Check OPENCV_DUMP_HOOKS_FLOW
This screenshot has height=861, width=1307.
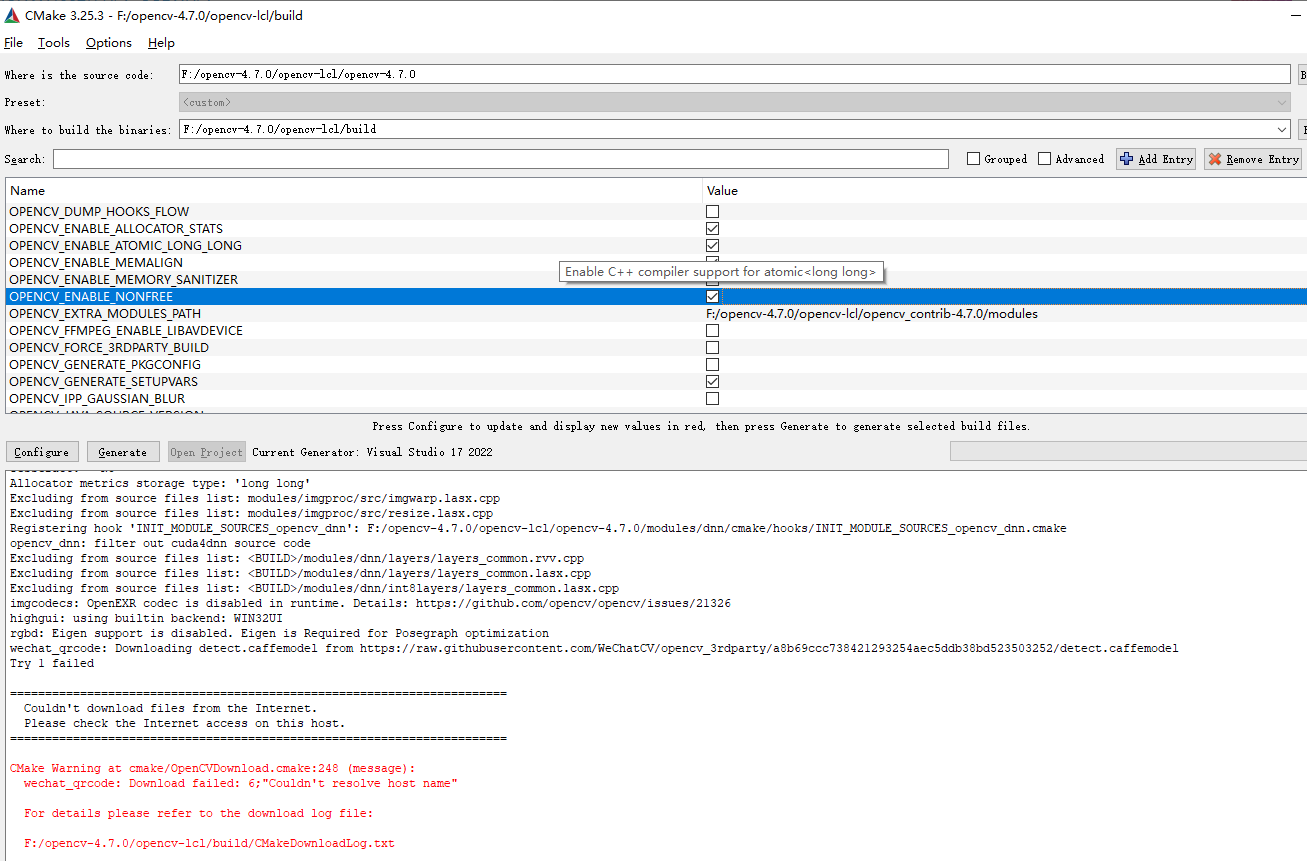712,211
